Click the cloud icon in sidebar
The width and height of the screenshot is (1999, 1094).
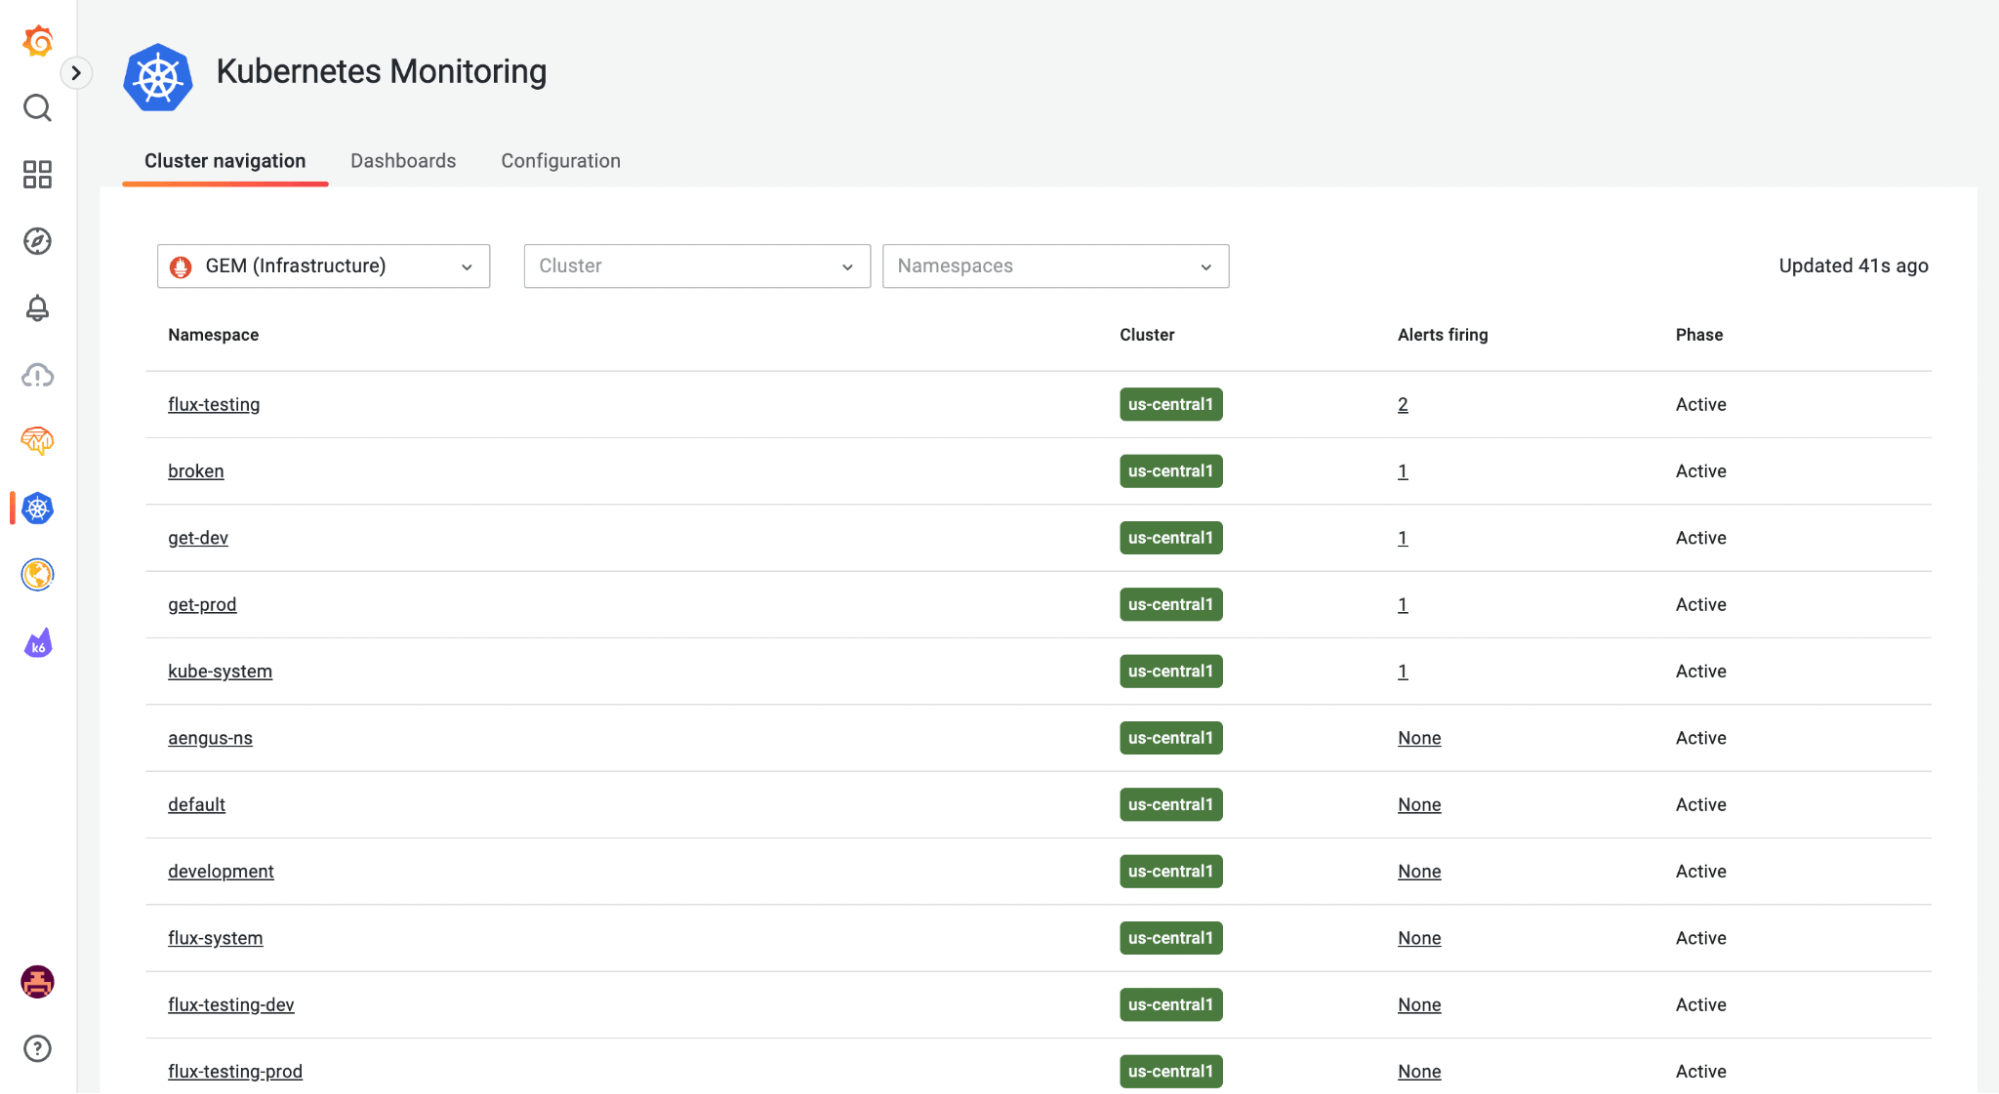pyautogui.click(x=37, y=375)
